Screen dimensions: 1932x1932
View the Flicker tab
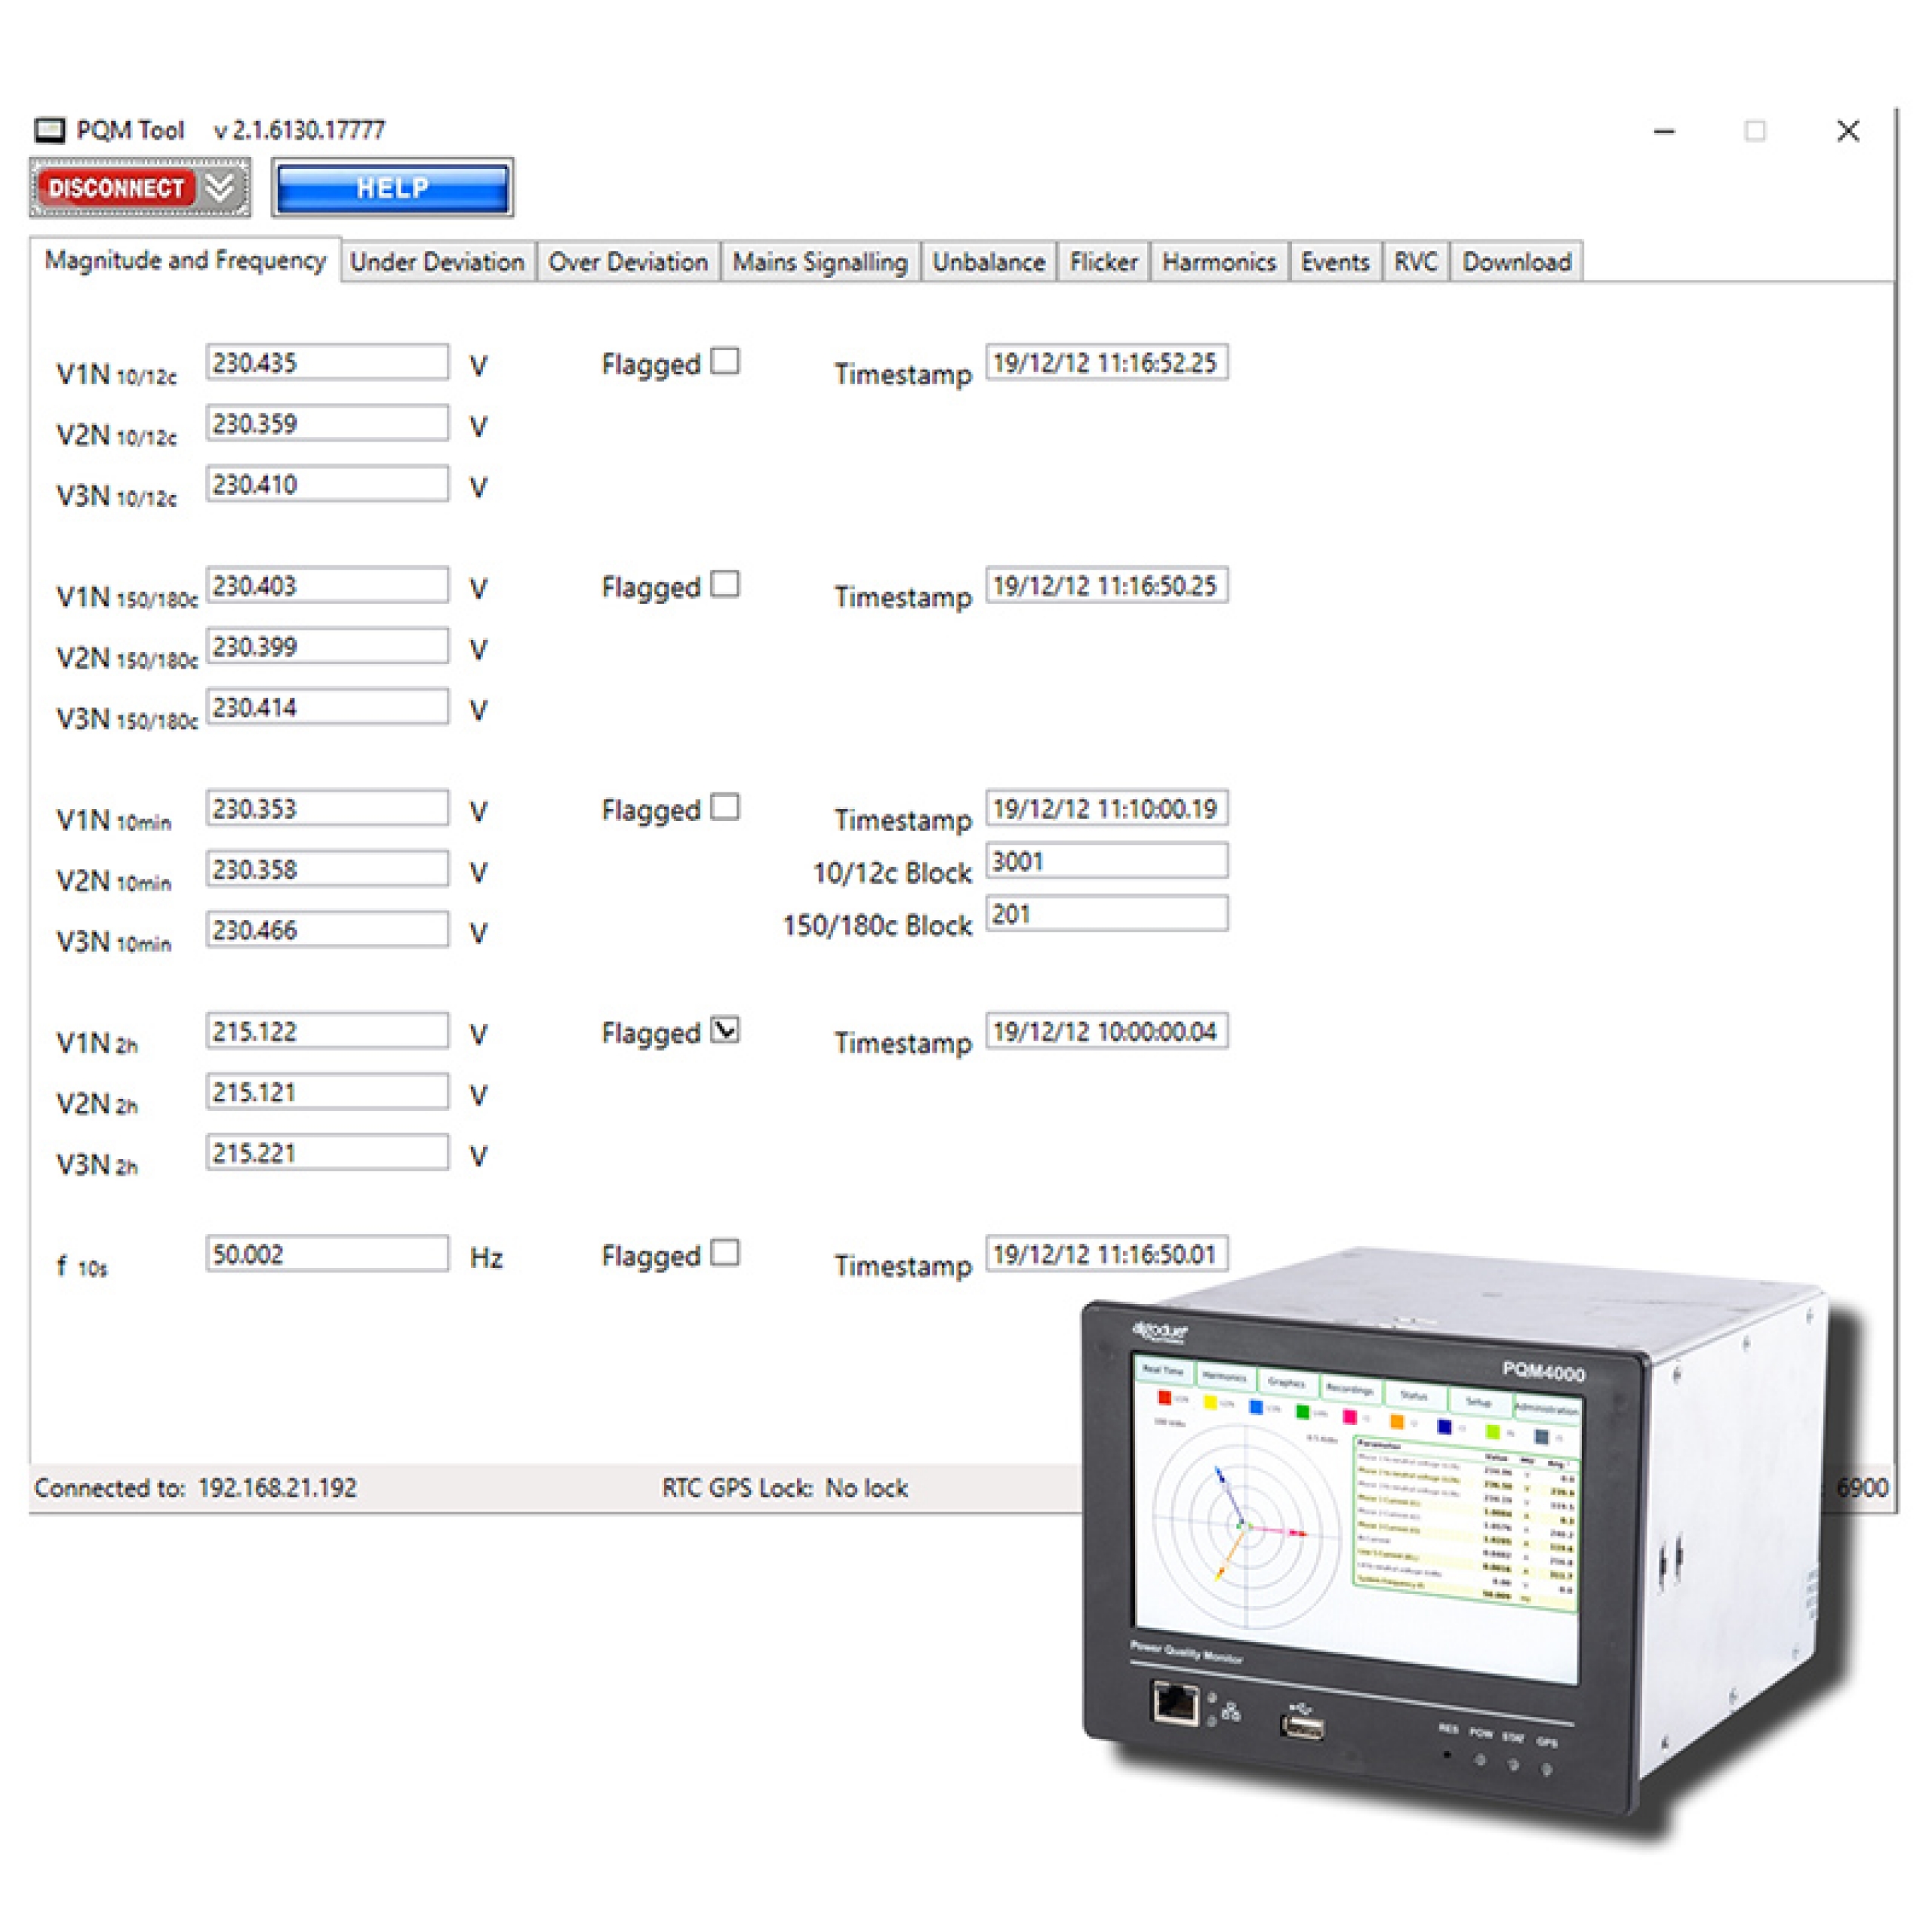[1103, 262]
